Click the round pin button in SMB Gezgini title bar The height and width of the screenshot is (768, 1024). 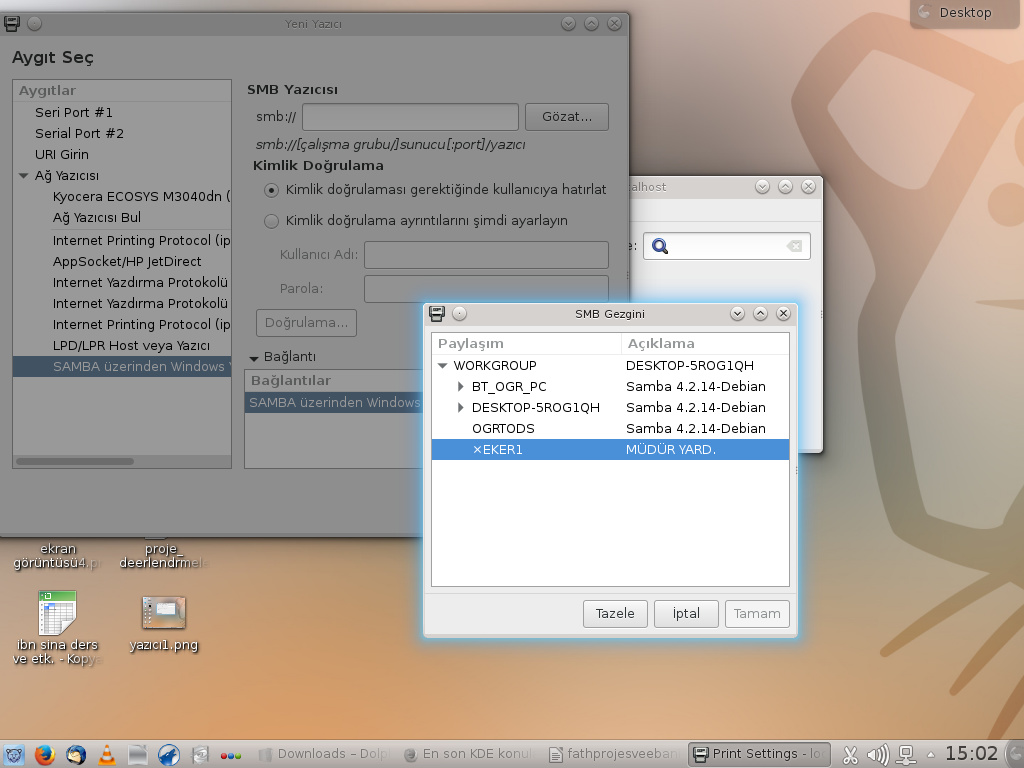click(x=460, y=314)
